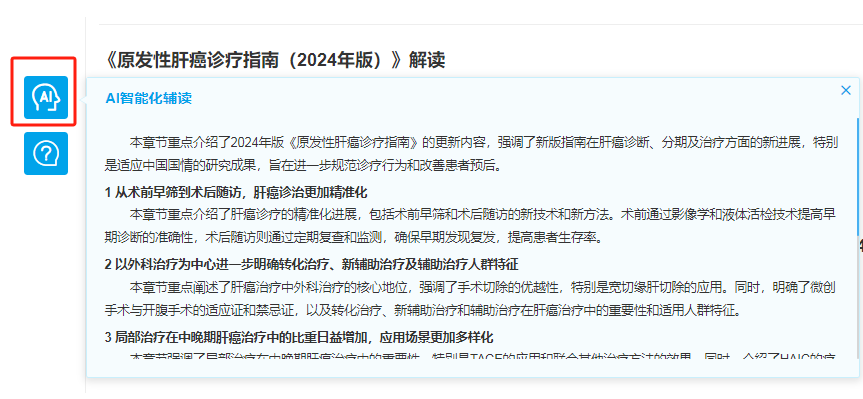Click paragraph about 外科治疗的核心地位
The image size is (863, 399).
[471, 298]
